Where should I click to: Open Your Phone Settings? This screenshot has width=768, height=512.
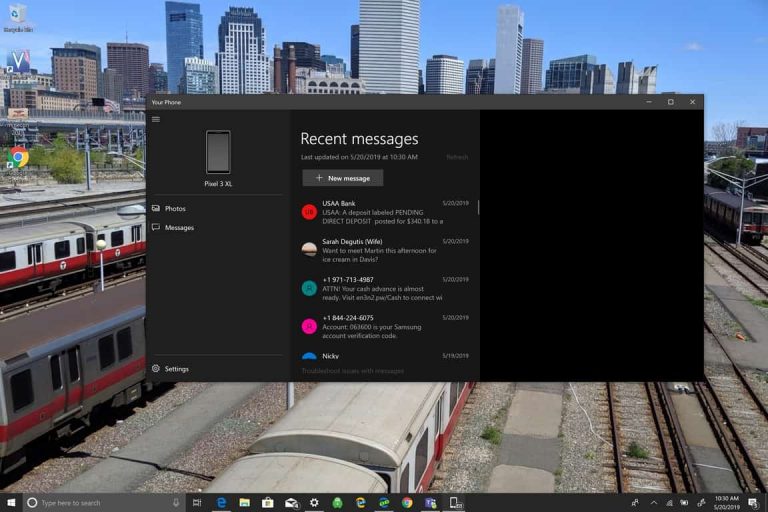pyautogui.click(x=218, y=368)
